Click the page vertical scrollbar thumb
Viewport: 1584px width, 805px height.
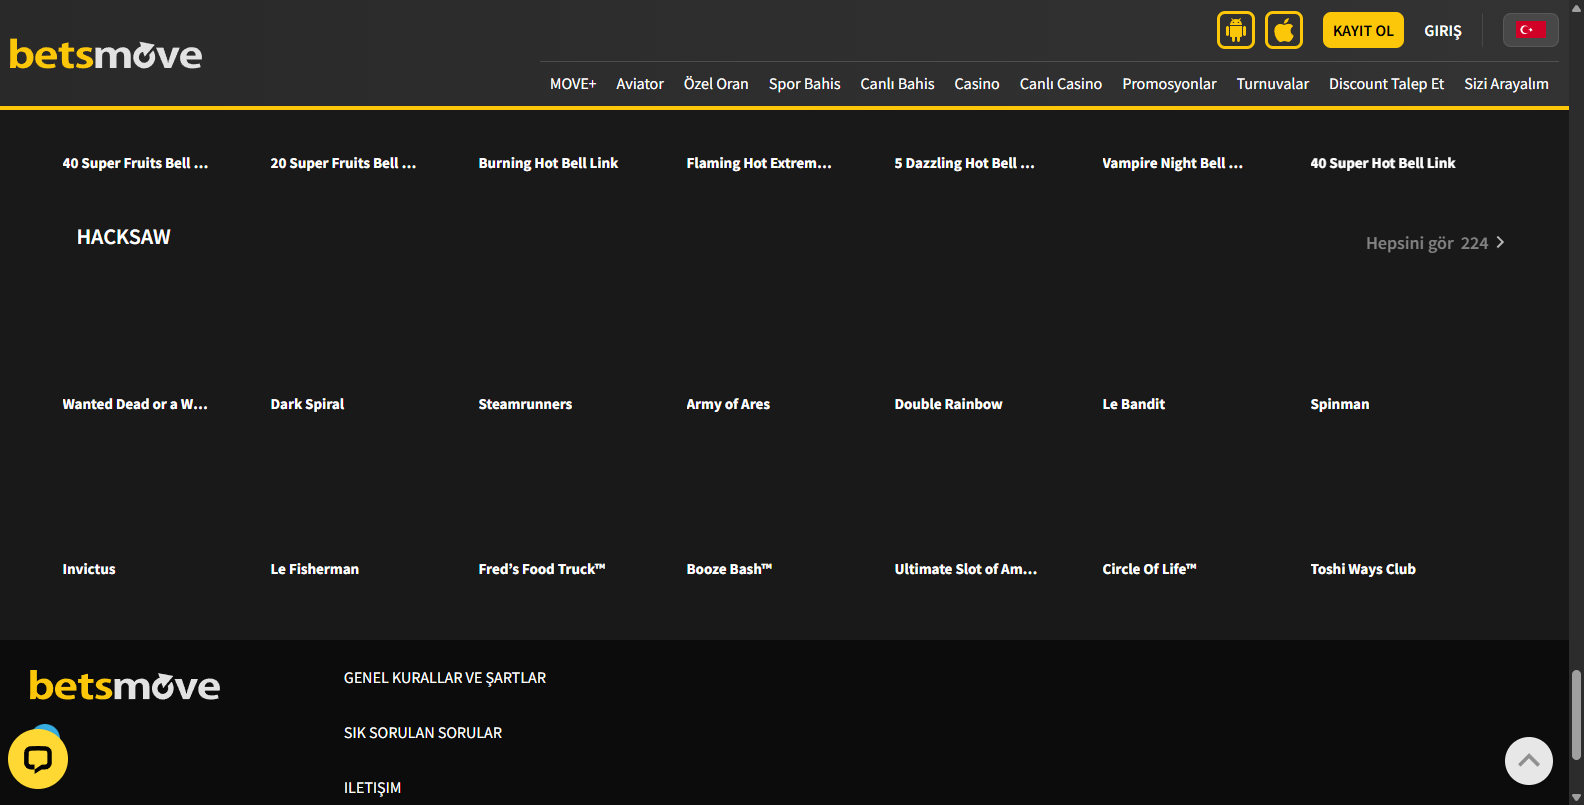coord(1576,715)
